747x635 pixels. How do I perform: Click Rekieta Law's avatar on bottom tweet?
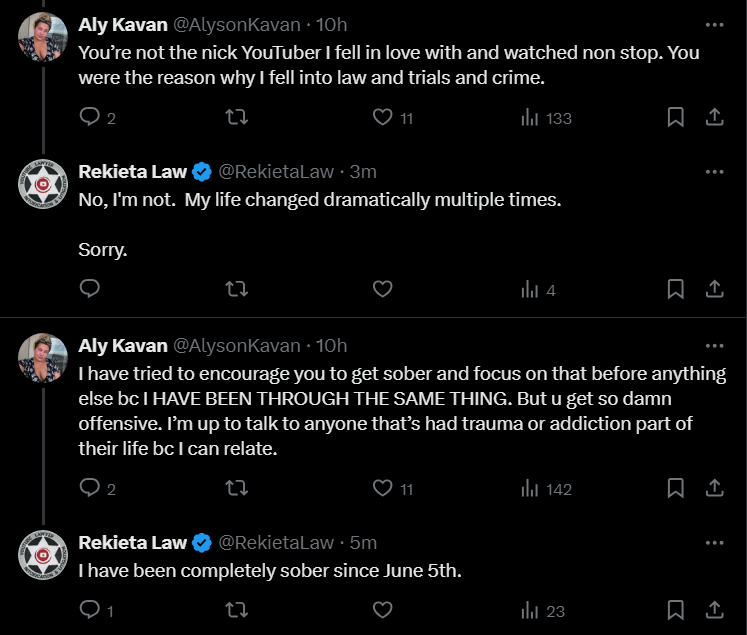43,555
